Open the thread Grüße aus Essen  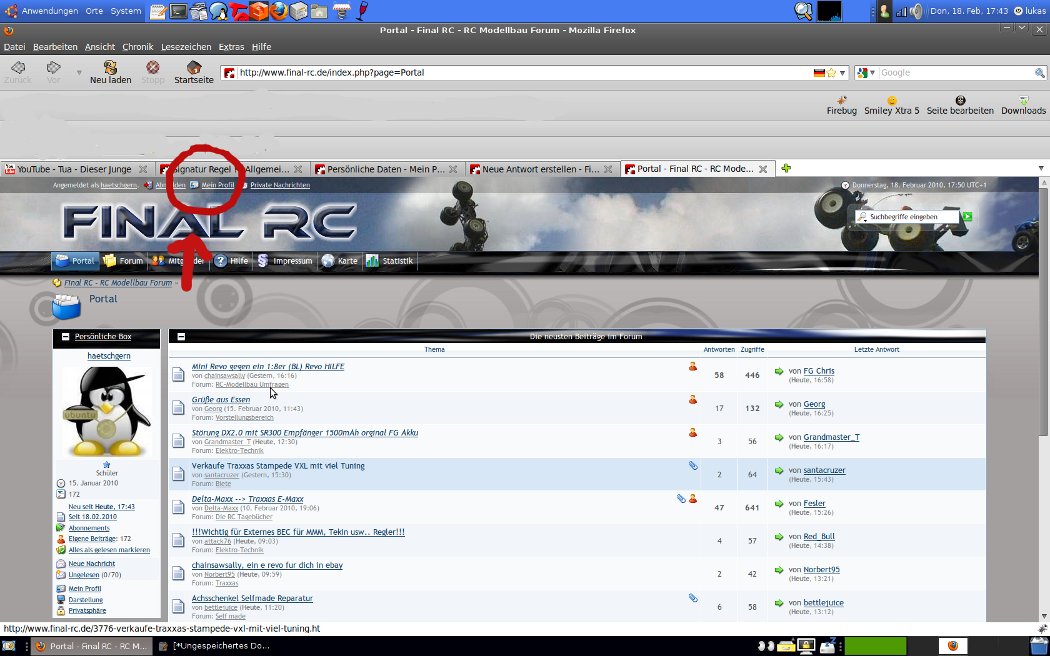pos(221,399)
